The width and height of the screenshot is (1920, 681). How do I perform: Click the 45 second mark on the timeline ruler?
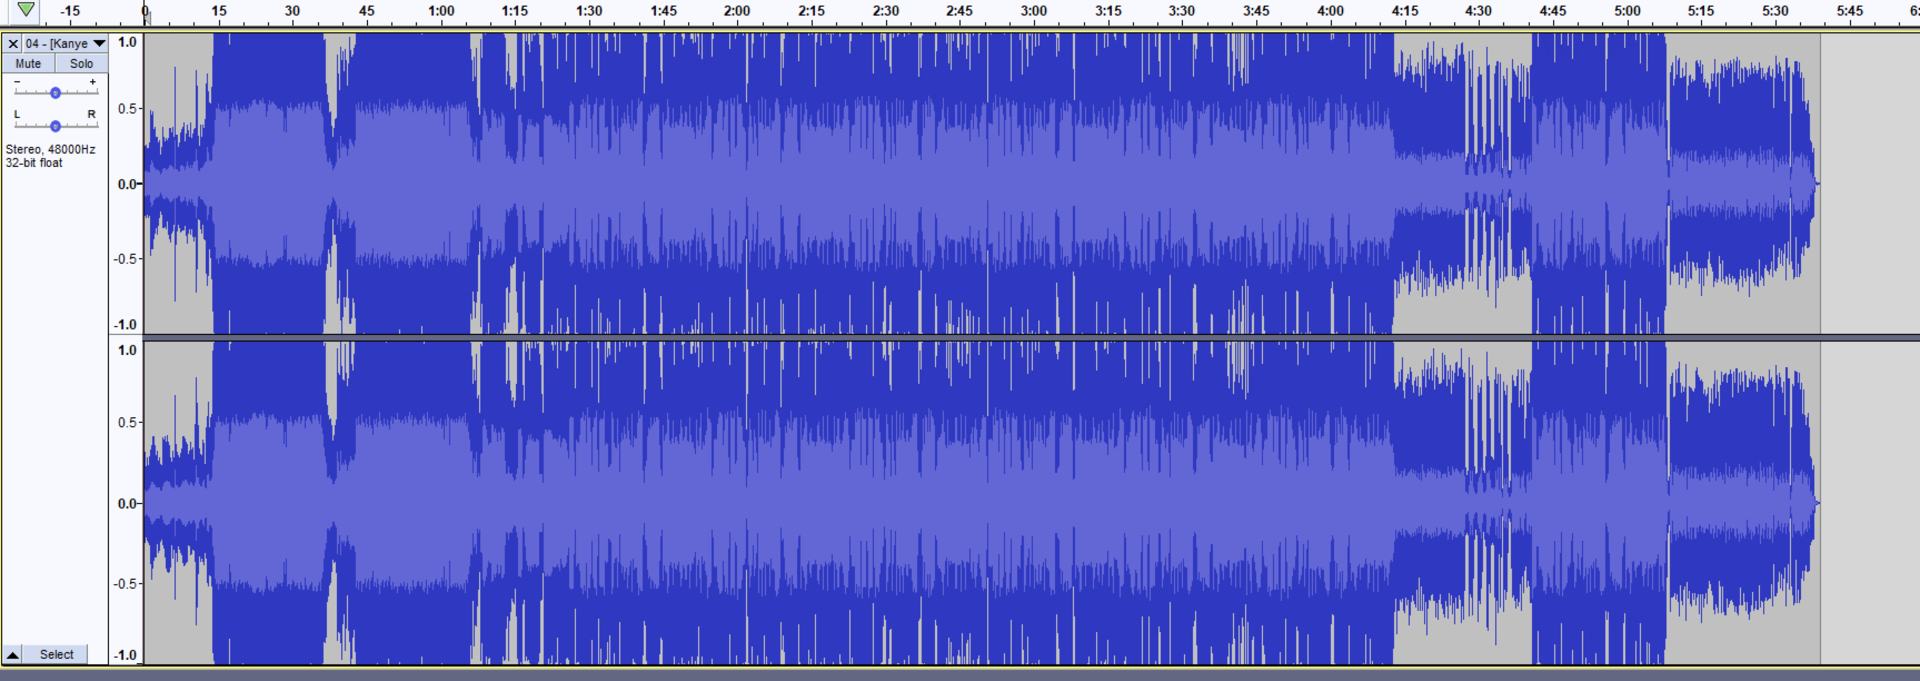(367, 11)
